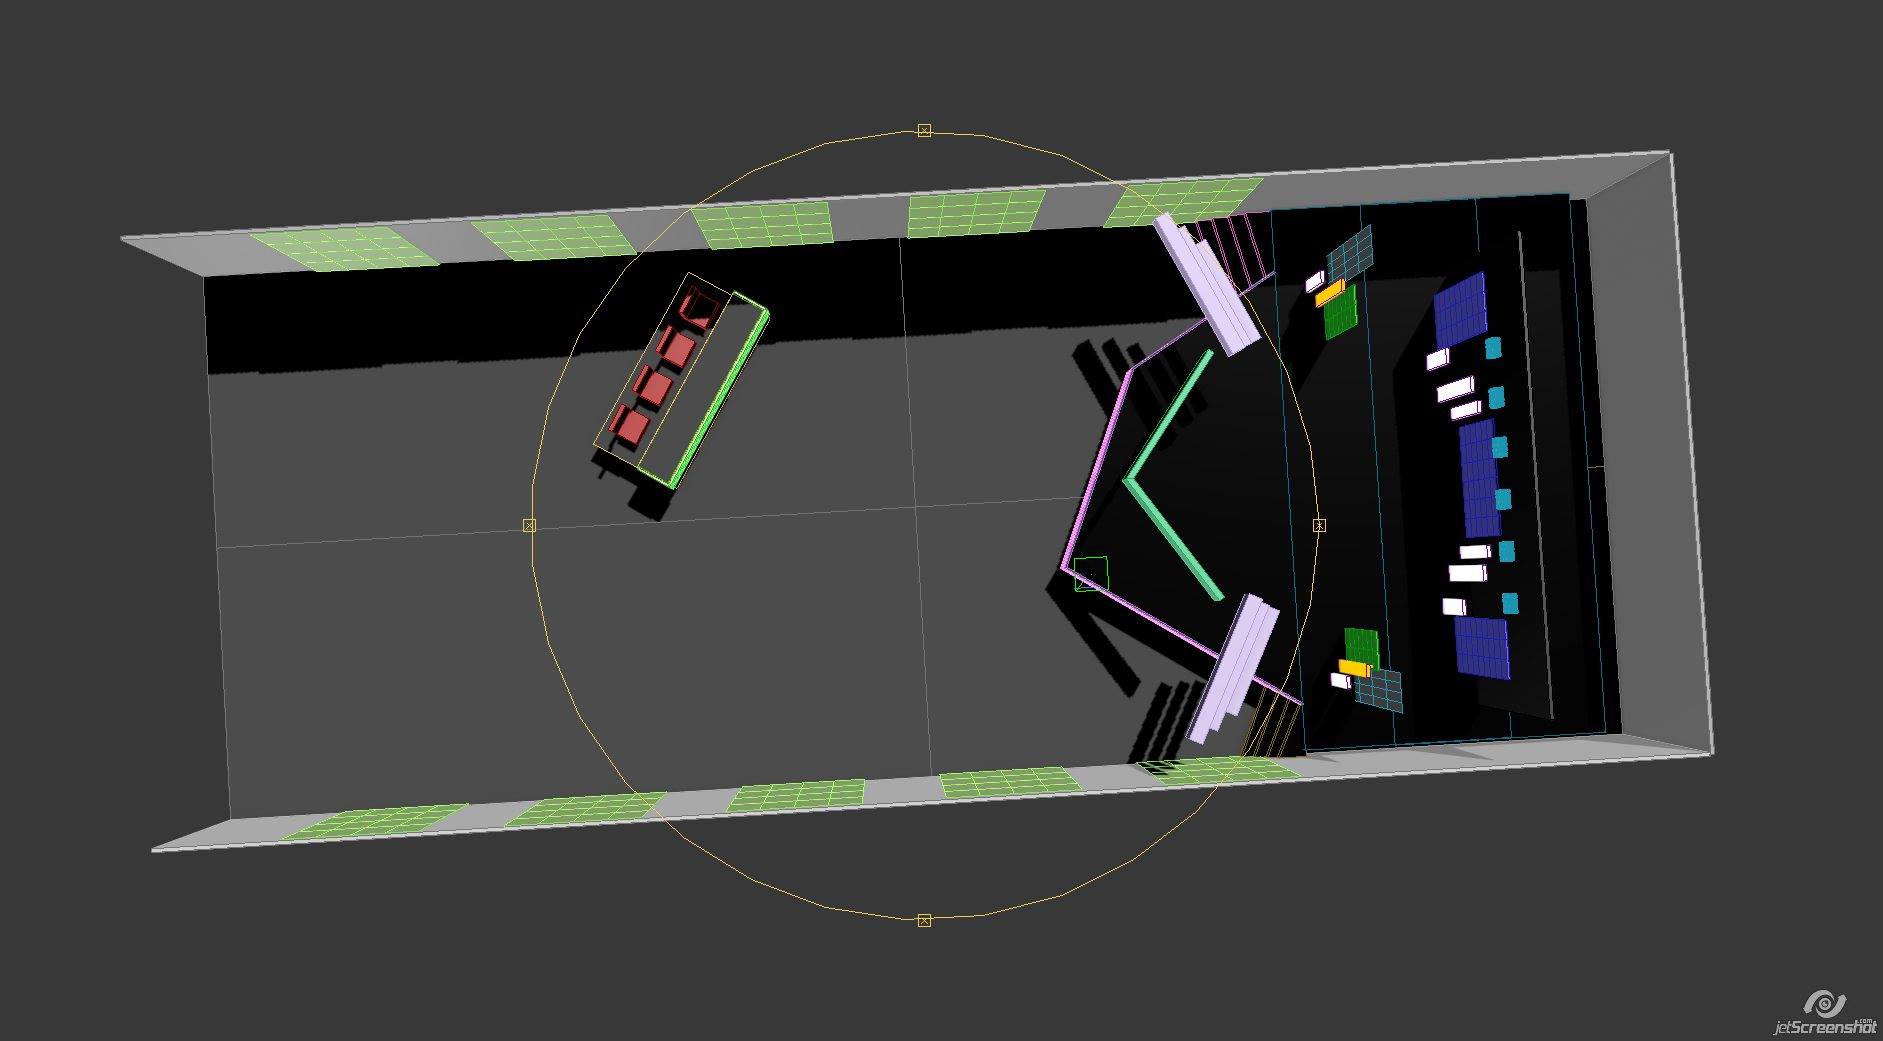
Task: Select the lower light-purple staircase
Action: click(1234, 667)
